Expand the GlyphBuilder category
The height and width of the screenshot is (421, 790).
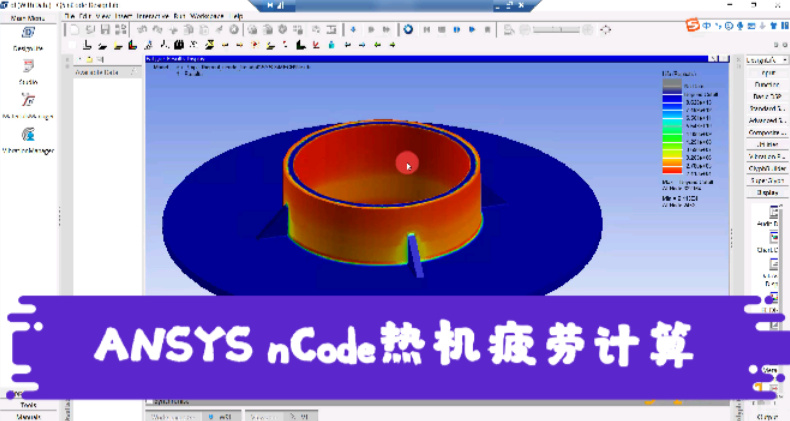pos(767,169)
